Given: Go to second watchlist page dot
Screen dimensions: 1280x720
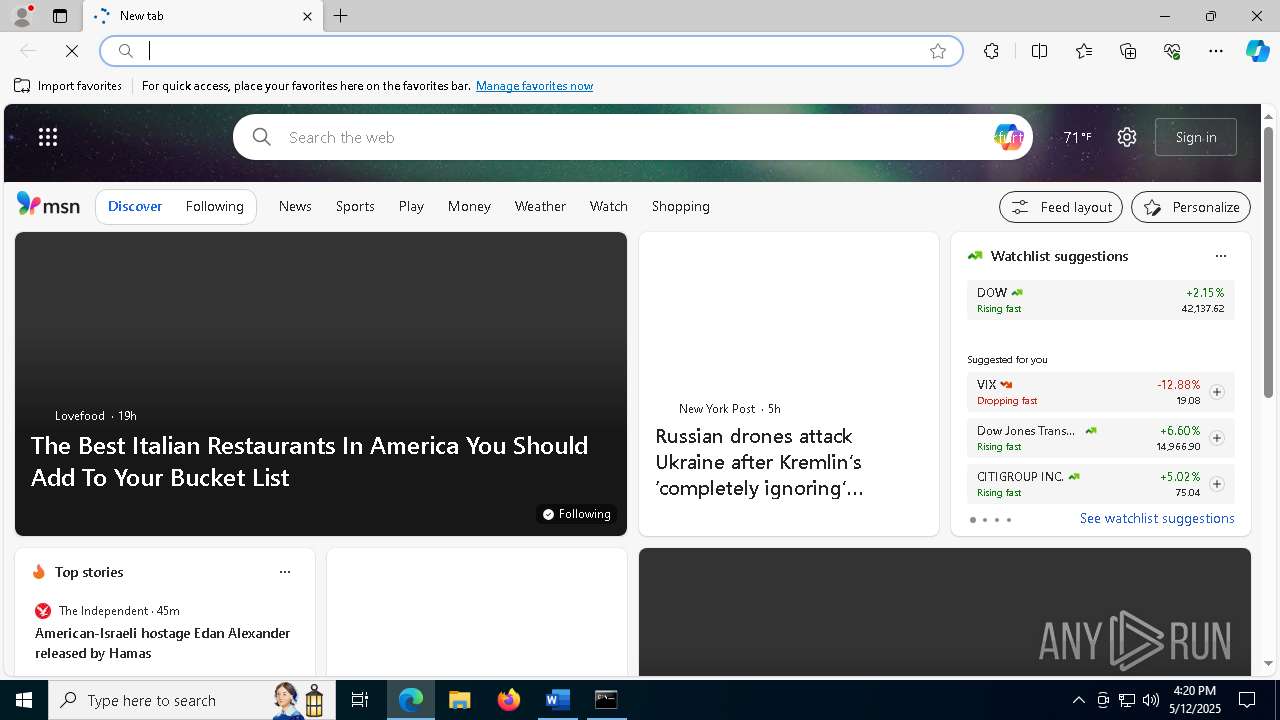Looking at the screenshot, I should coord(985,520).
